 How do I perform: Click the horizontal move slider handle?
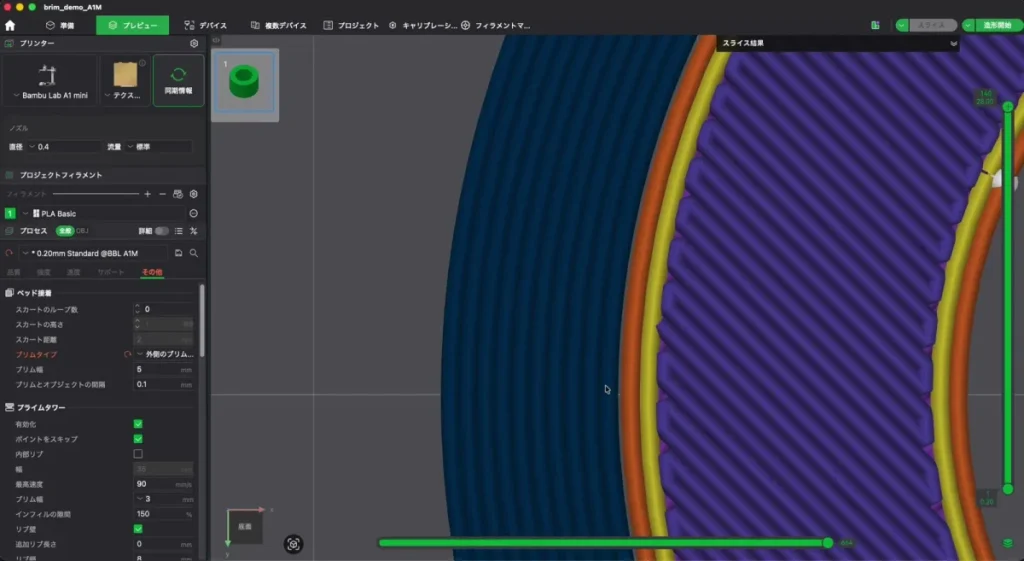(x=828, y=543)
